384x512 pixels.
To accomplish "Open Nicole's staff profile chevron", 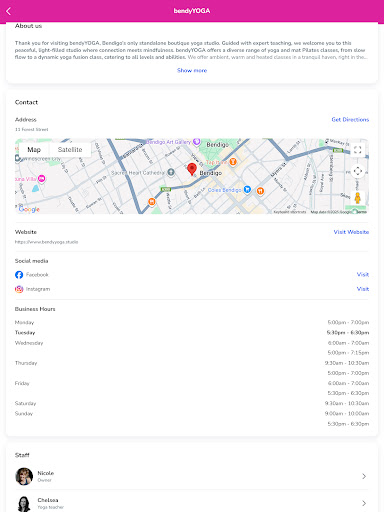I will [364, 476].
